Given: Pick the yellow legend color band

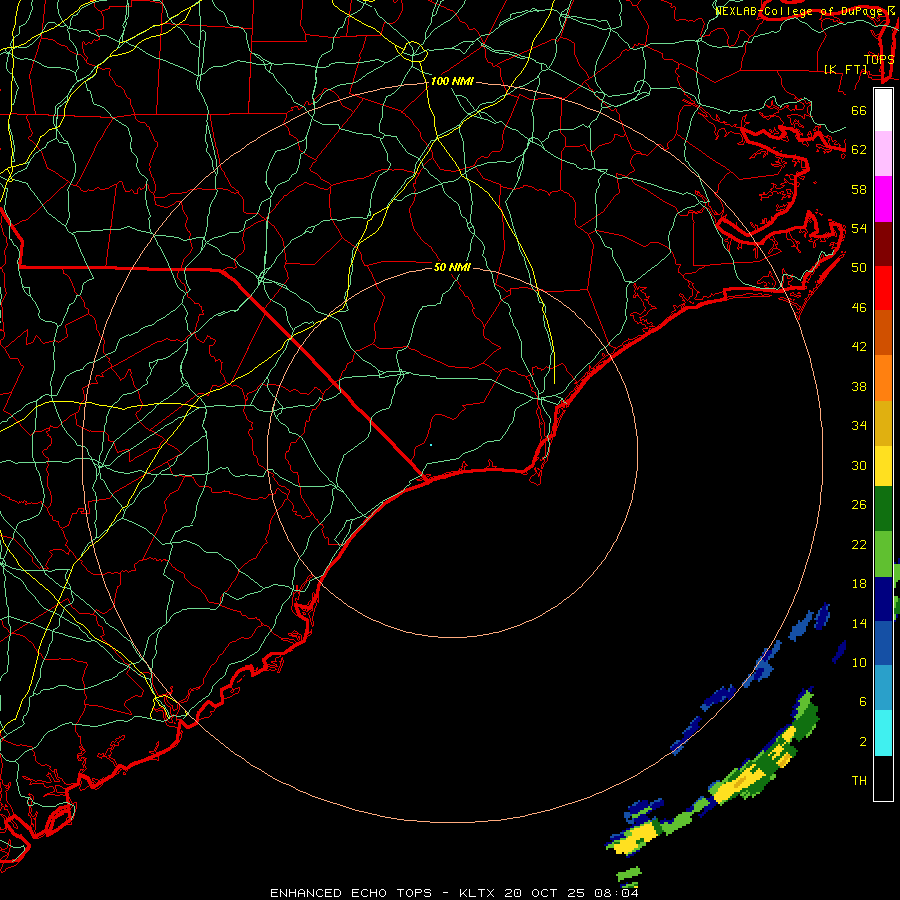Looking at the screenshot, I should pyautogui.click(x=883, y=466).
